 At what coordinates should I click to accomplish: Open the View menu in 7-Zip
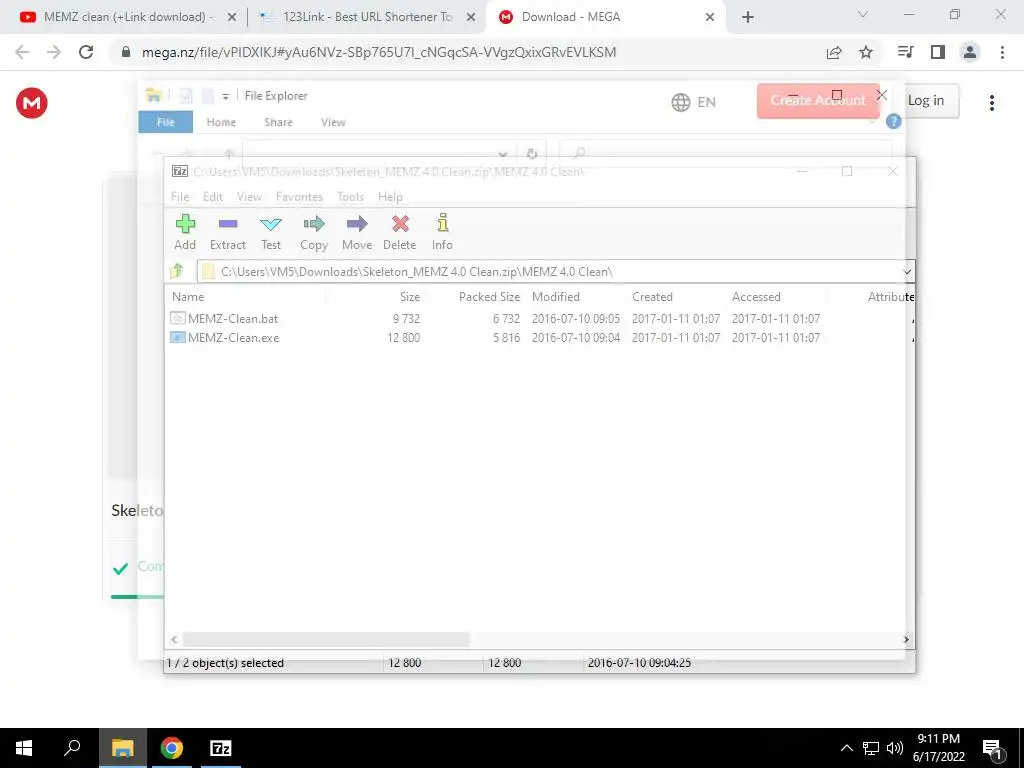coord(249,197)
